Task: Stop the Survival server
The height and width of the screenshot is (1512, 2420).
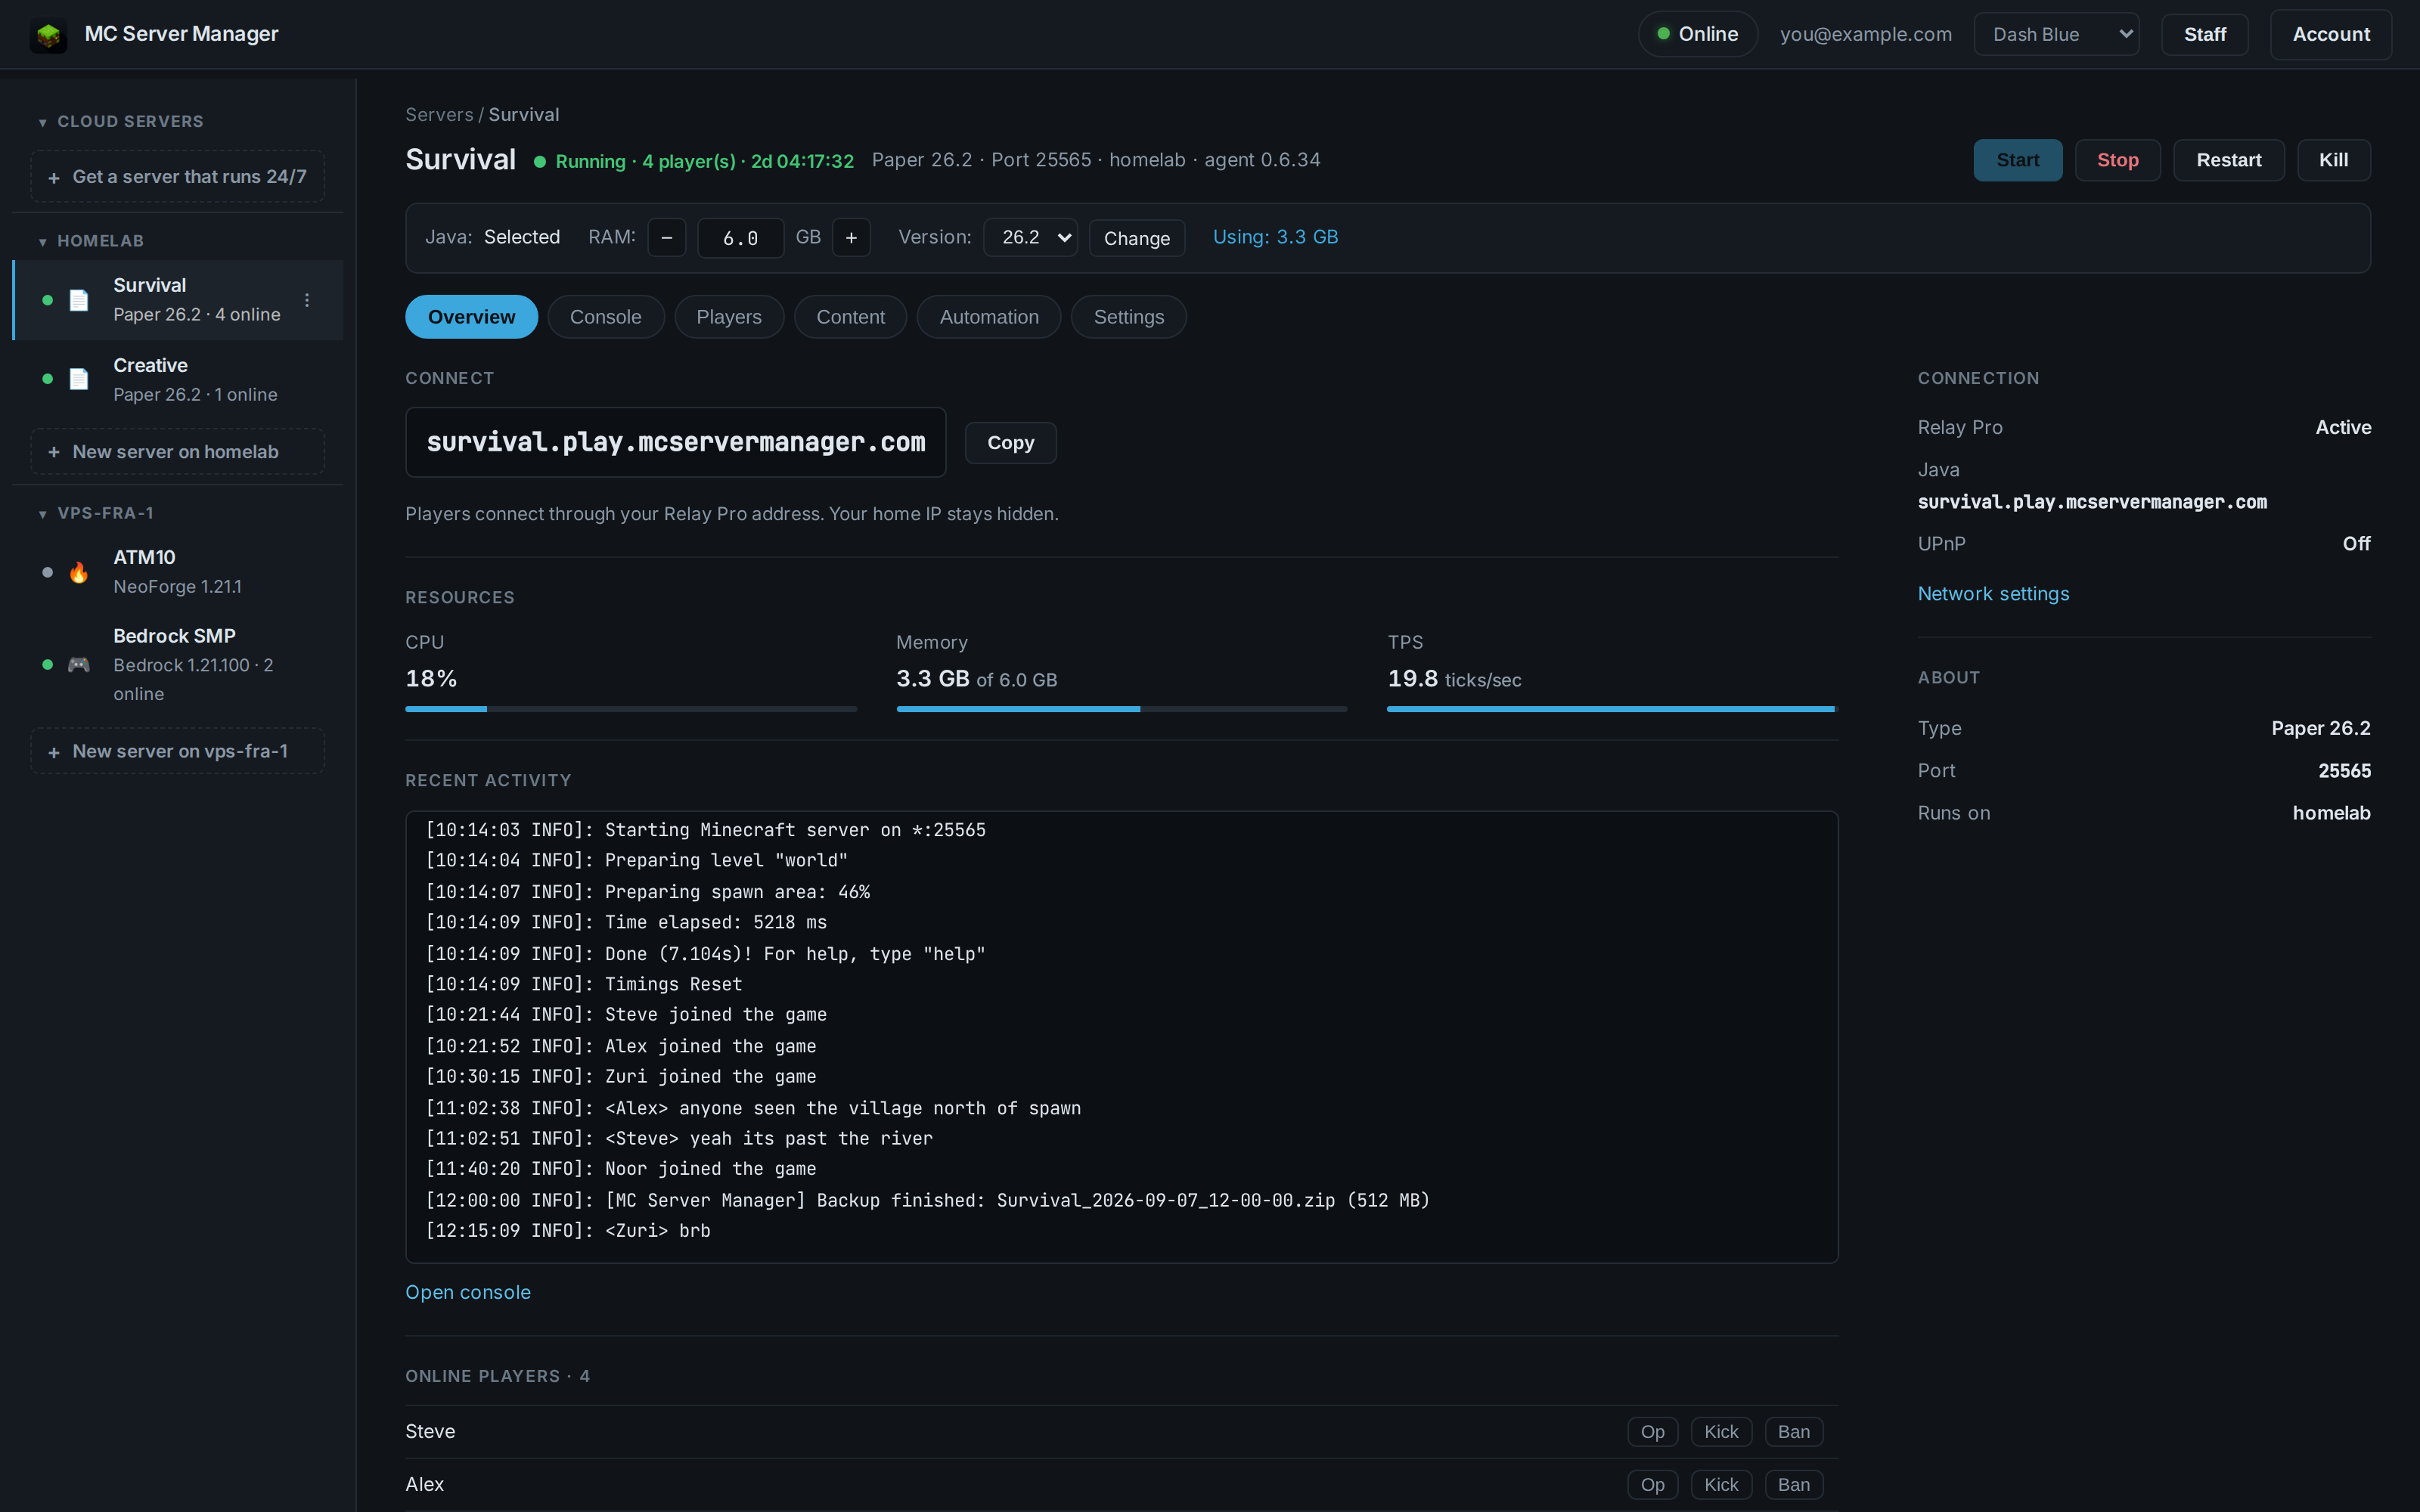Action: click(2117, 160)
